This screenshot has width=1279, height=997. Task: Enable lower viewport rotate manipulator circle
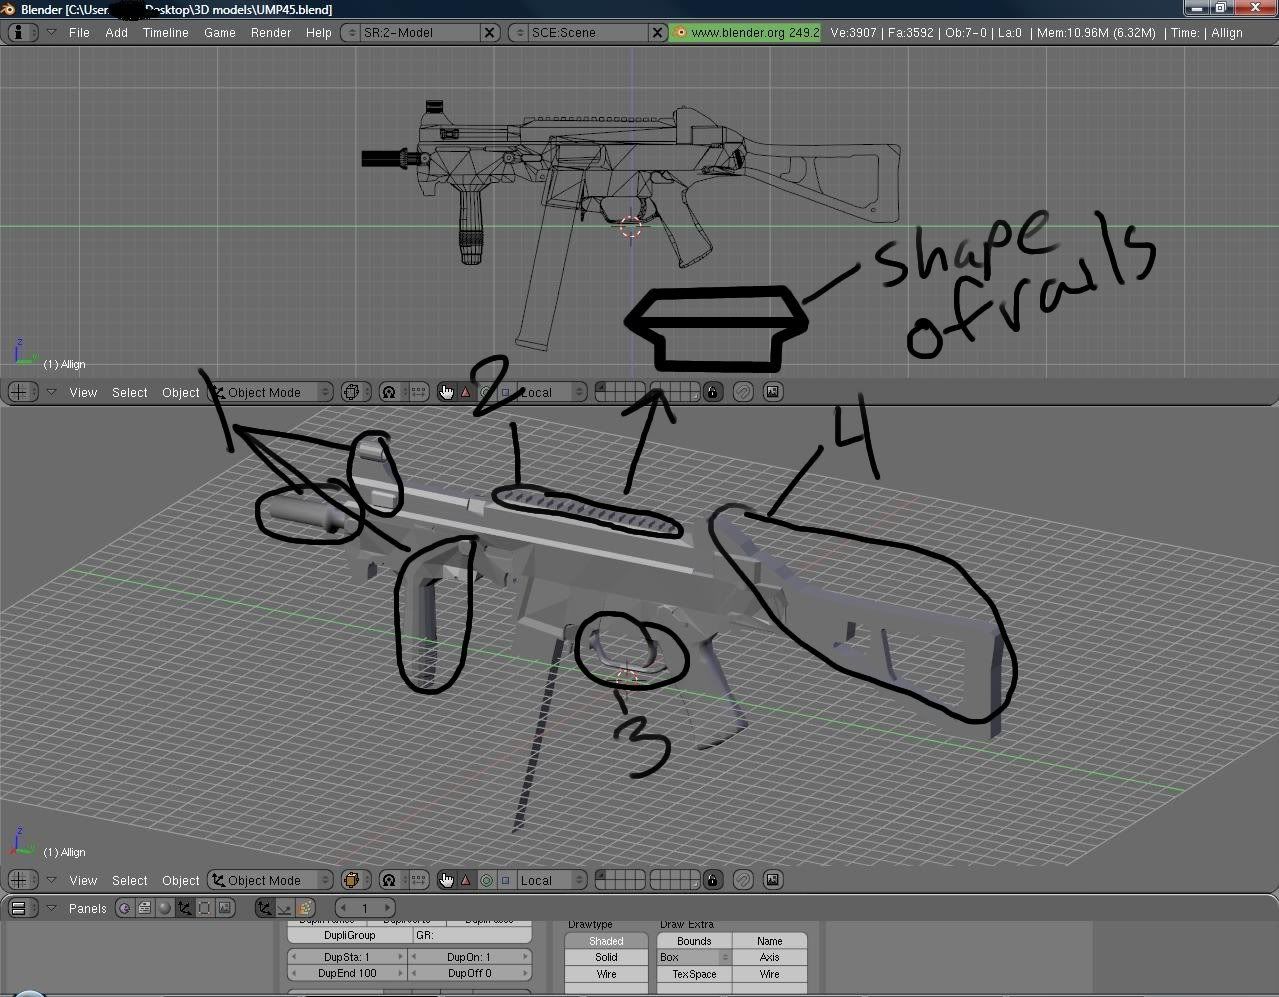click(486, 880)
